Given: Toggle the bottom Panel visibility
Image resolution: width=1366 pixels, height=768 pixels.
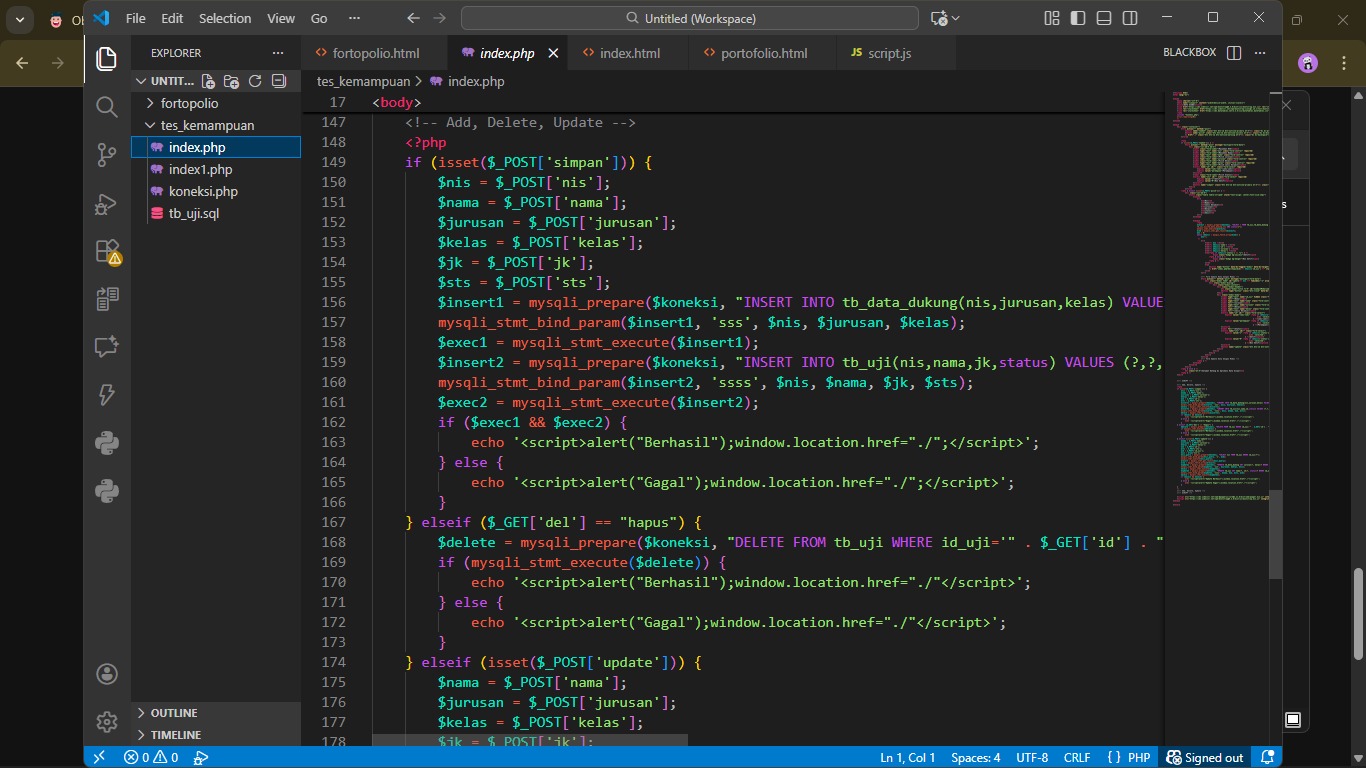Looking at the screenshot, I should pyautogui.click(x=1103, y=18).
